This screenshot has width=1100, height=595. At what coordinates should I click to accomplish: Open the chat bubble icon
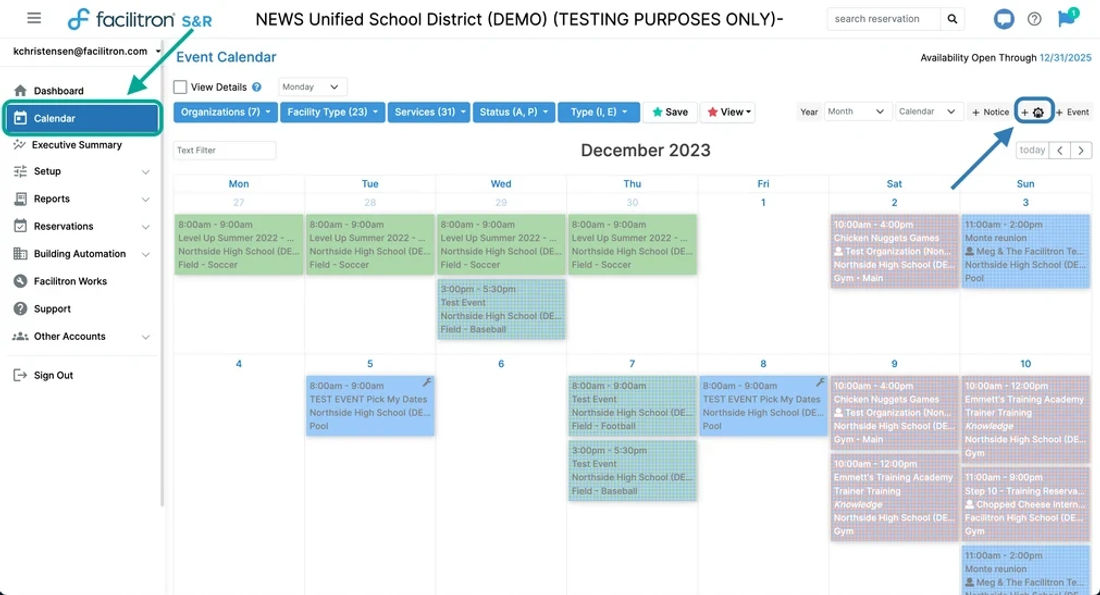[1004, 19]
